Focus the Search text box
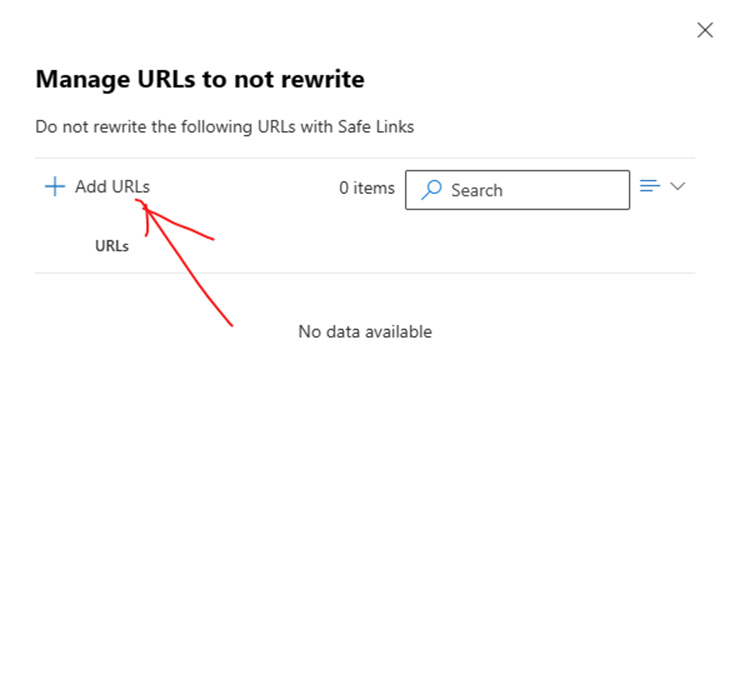Screen dimensions: 729x675 [x=517, y=190]
